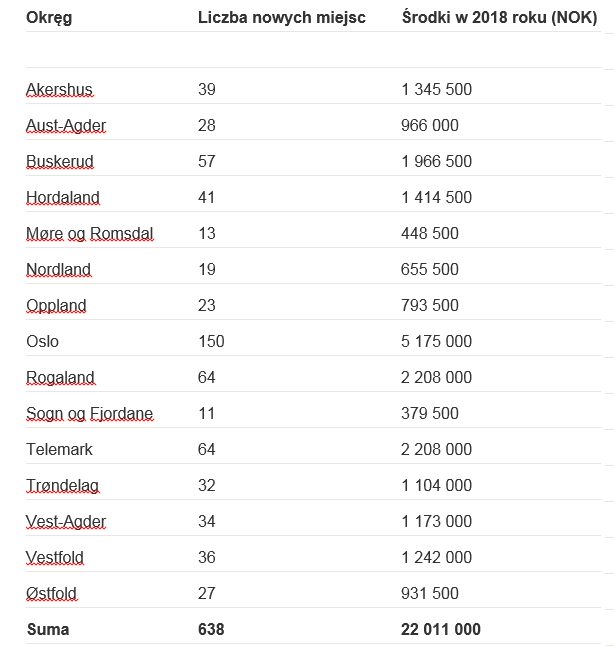This screenshot has width=614, height=646.
Task: Click on the Buskerud row name
Action: tap(60, 162)
